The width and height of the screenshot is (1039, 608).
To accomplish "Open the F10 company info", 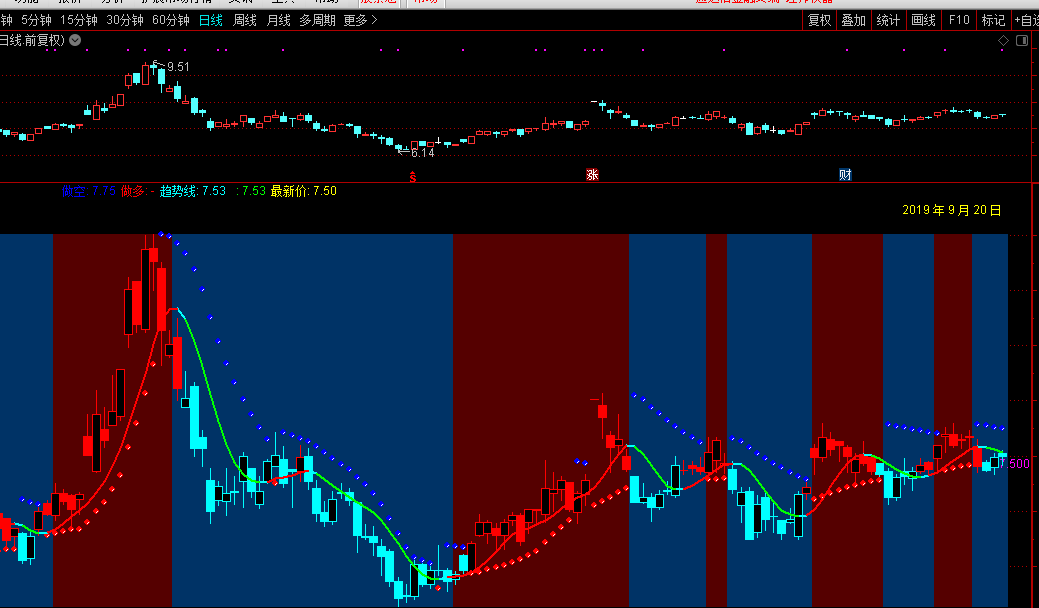I will point(959,20).
